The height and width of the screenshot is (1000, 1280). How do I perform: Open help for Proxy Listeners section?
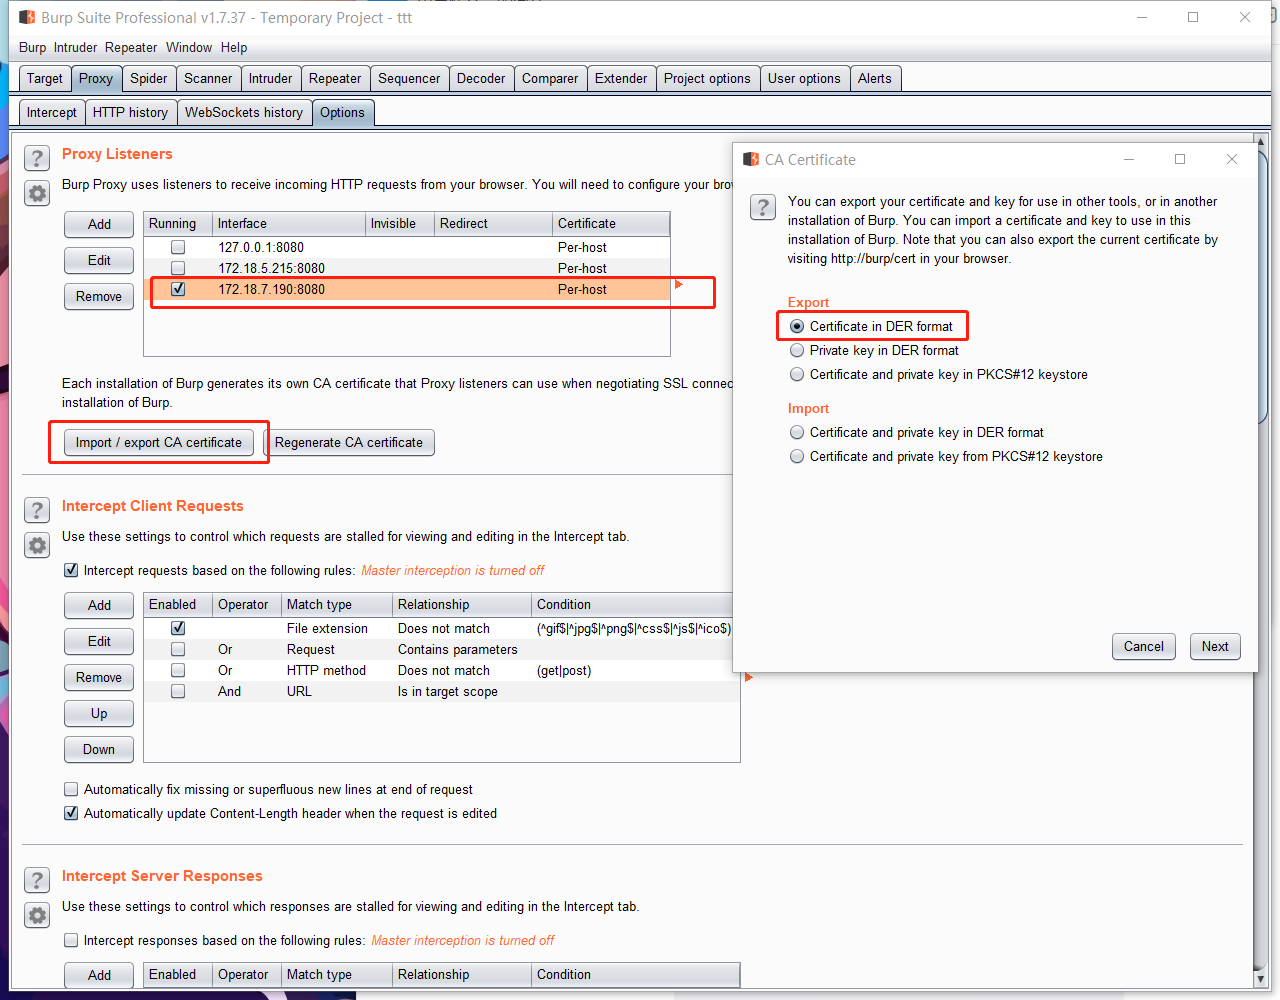[37, 158]
